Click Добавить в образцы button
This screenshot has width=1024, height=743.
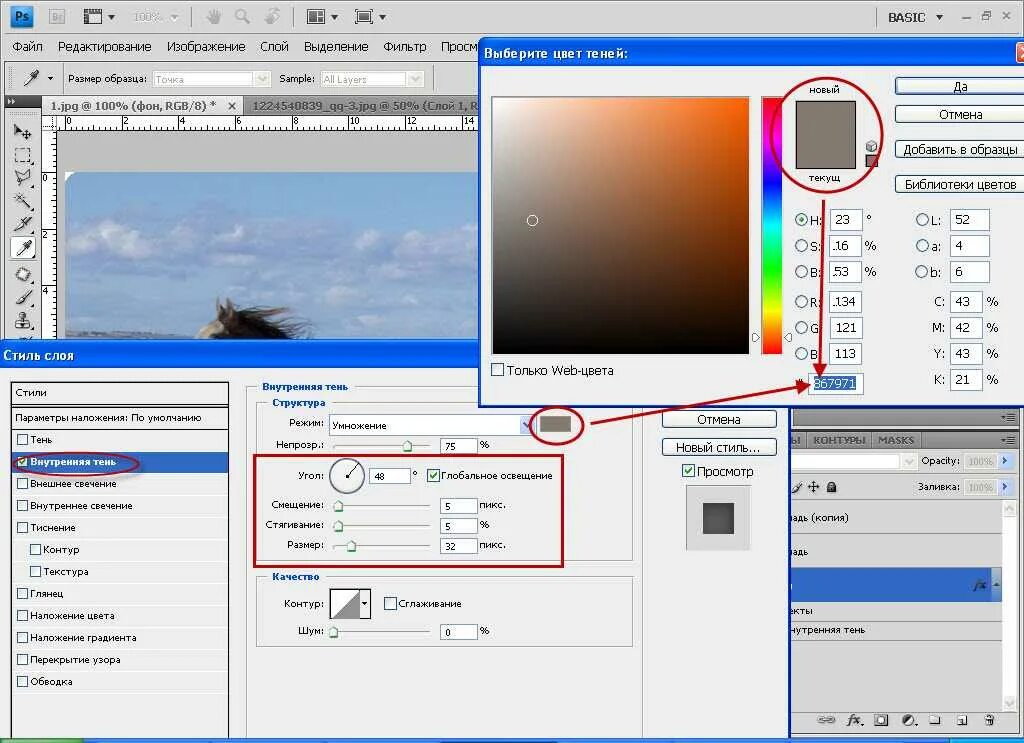coord(959,150)
